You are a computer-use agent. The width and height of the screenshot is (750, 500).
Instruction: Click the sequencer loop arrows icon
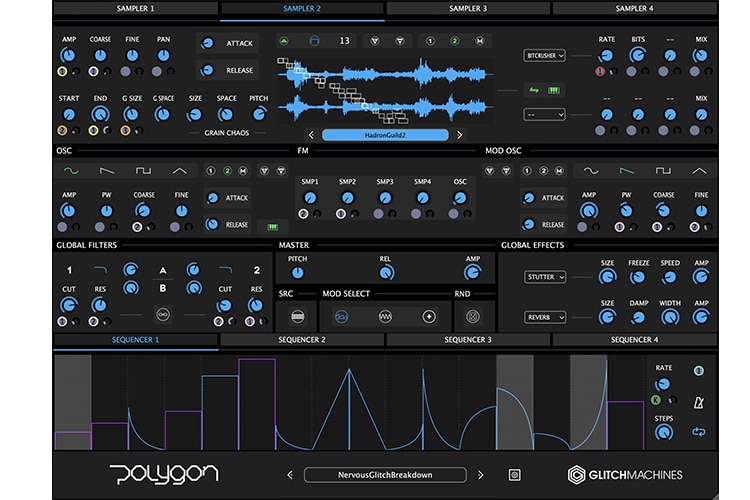(699, 432)
